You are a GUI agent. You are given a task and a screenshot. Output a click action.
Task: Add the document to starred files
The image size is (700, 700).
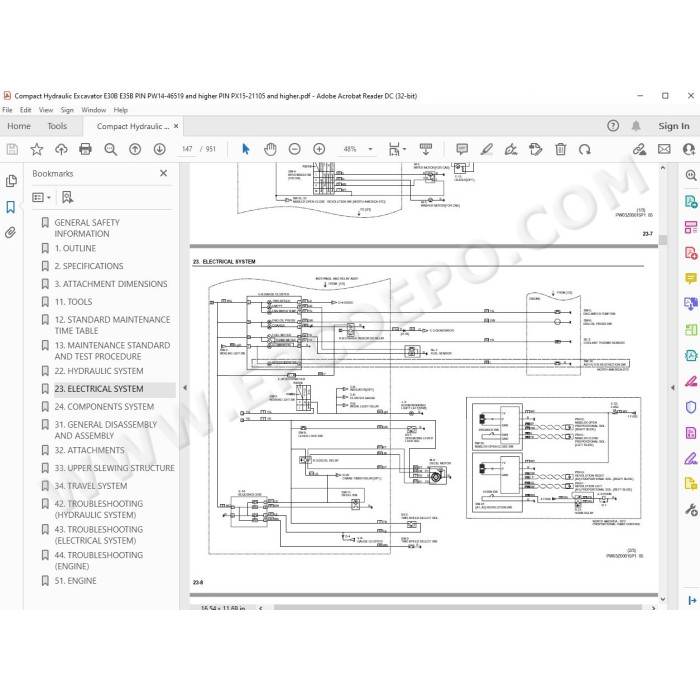click(37, 149)
